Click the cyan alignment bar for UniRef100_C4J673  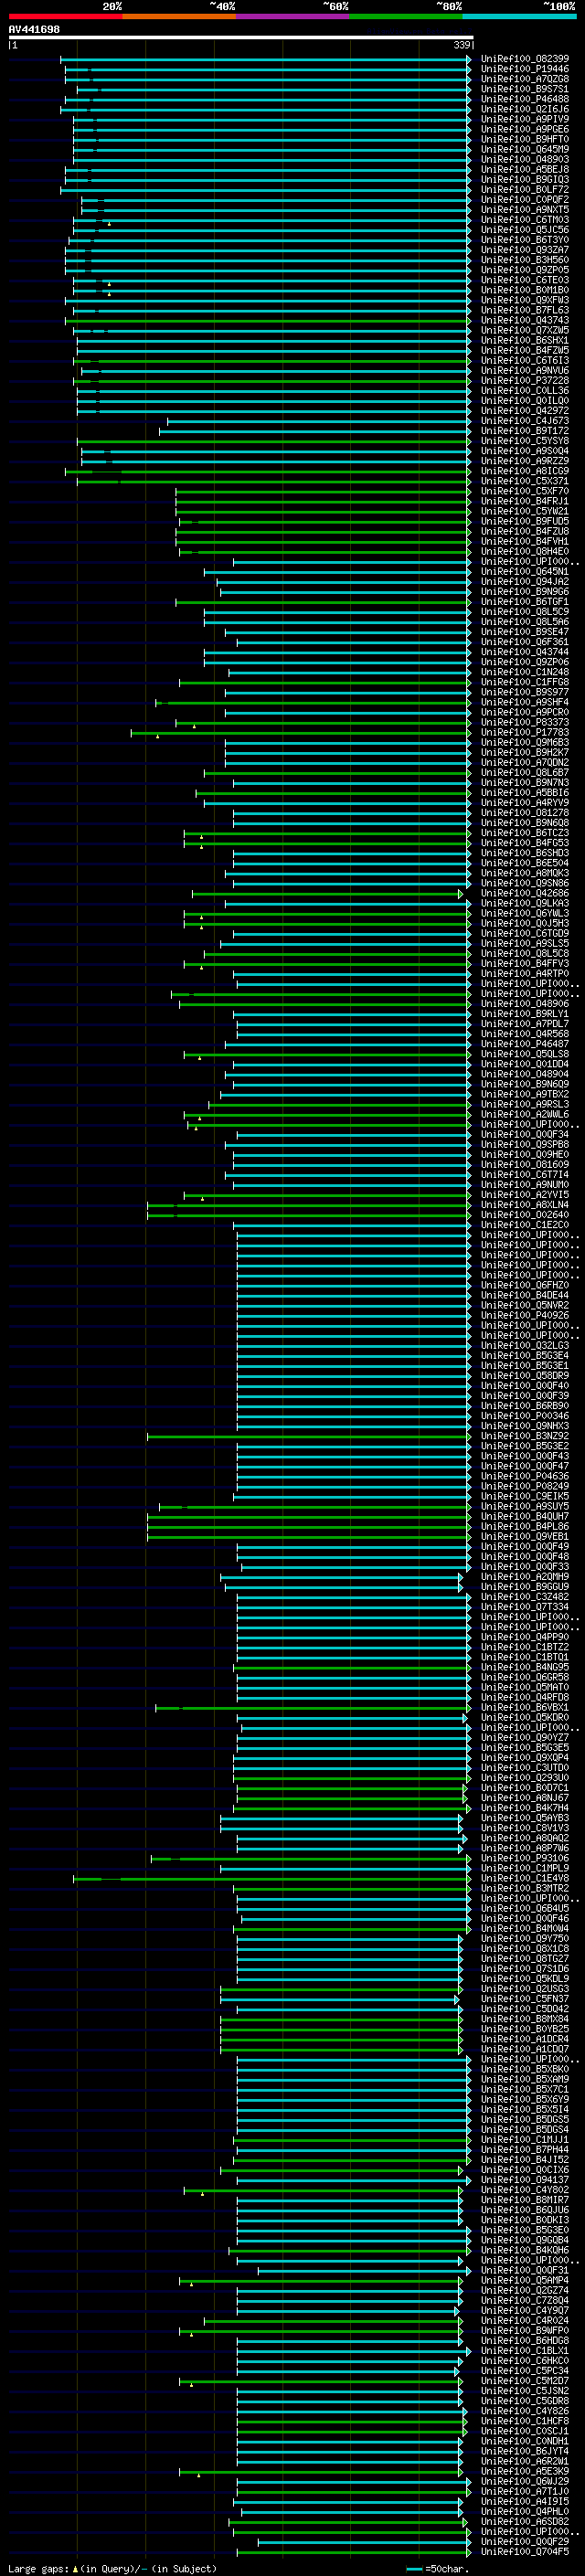[319, 421]
